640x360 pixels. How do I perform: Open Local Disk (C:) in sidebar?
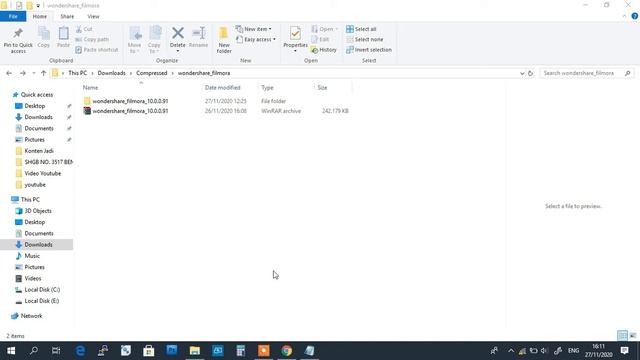pos(42,290)
